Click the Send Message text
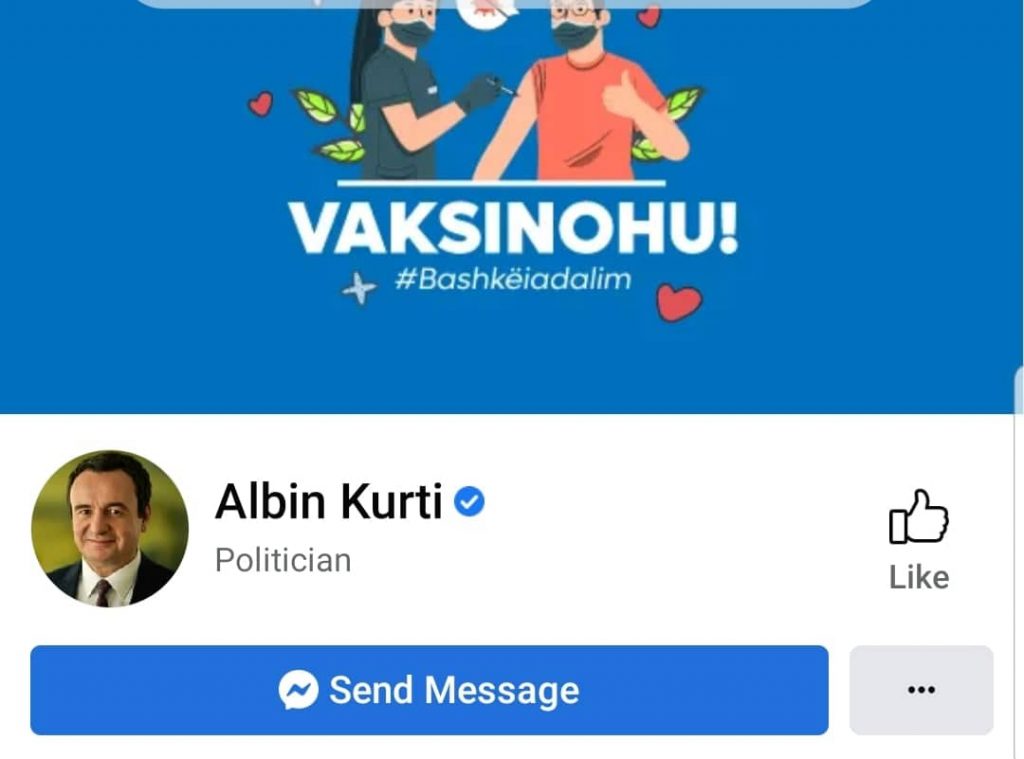 [x=454, y=690]
